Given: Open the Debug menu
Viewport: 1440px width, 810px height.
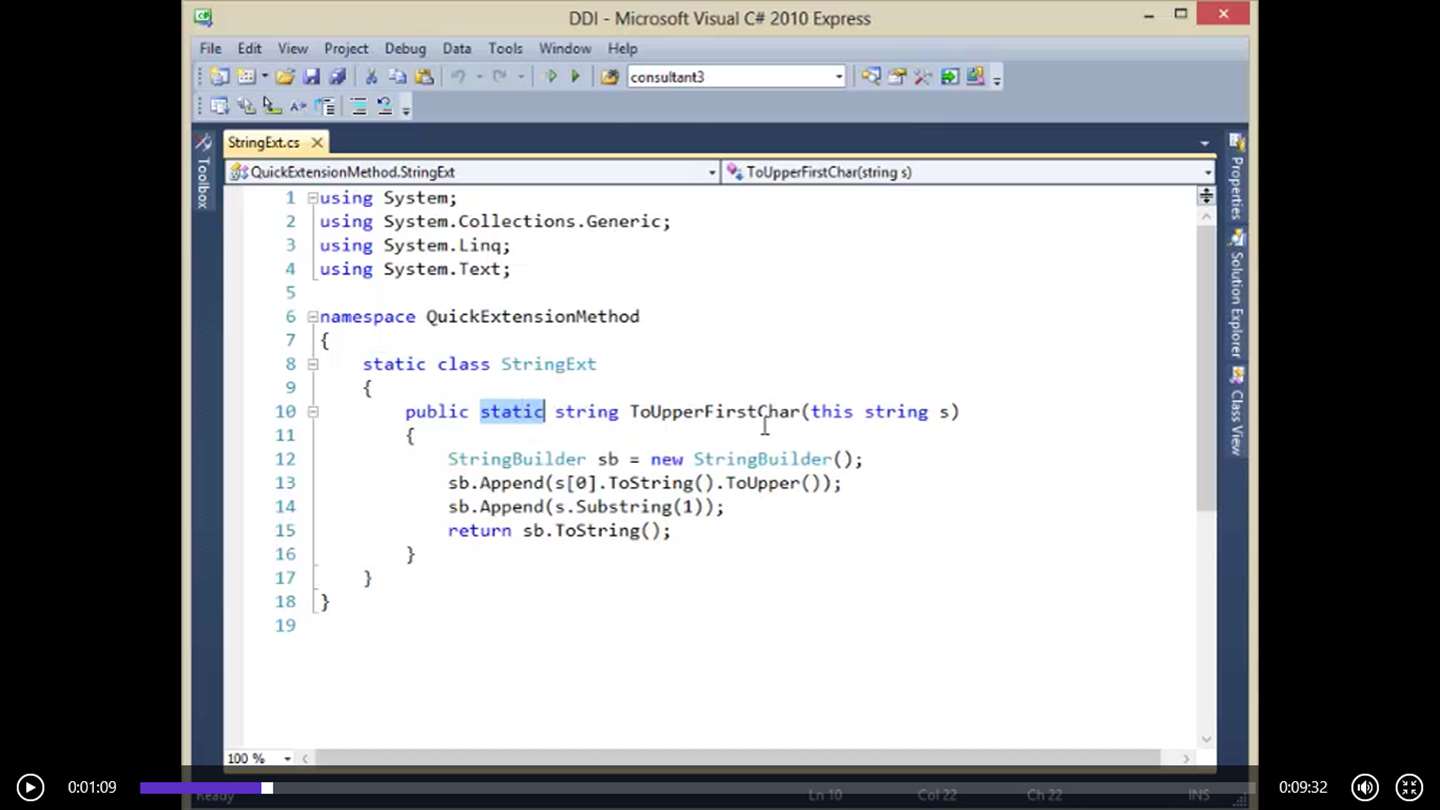Looking at the screenshot, I should coord(405,48).
